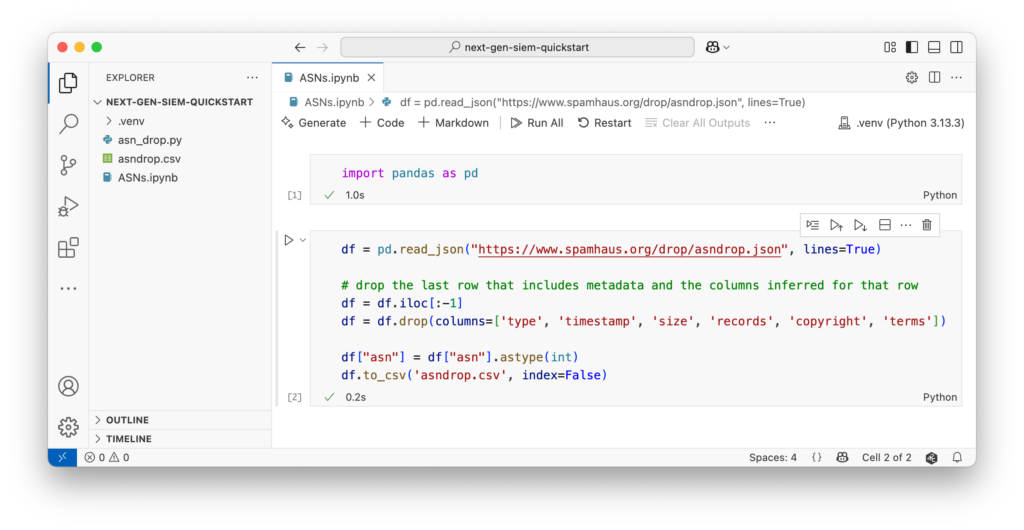Click the Accounts icon in activity bar
This screenshot has width=1024, height=530.
point(68,386)
